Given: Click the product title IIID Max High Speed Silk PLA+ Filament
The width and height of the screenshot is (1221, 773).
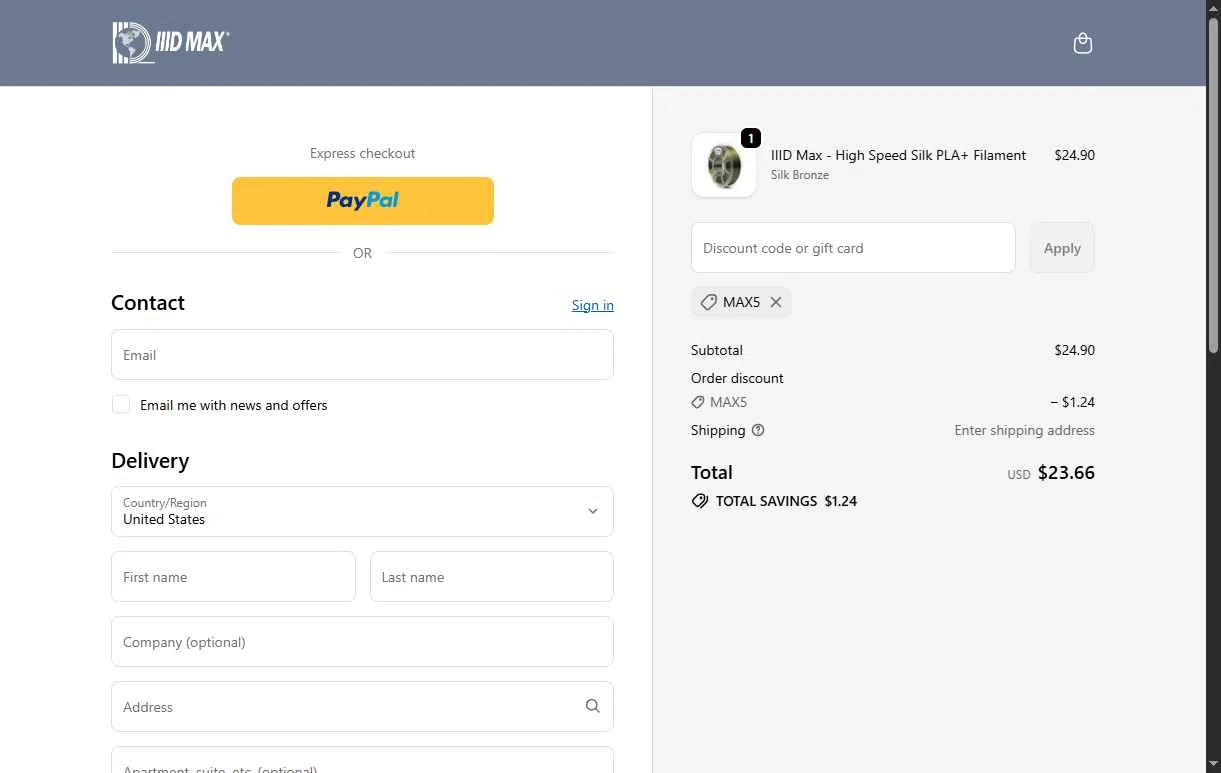Looking at the screenshot, I should click(898, 155).
